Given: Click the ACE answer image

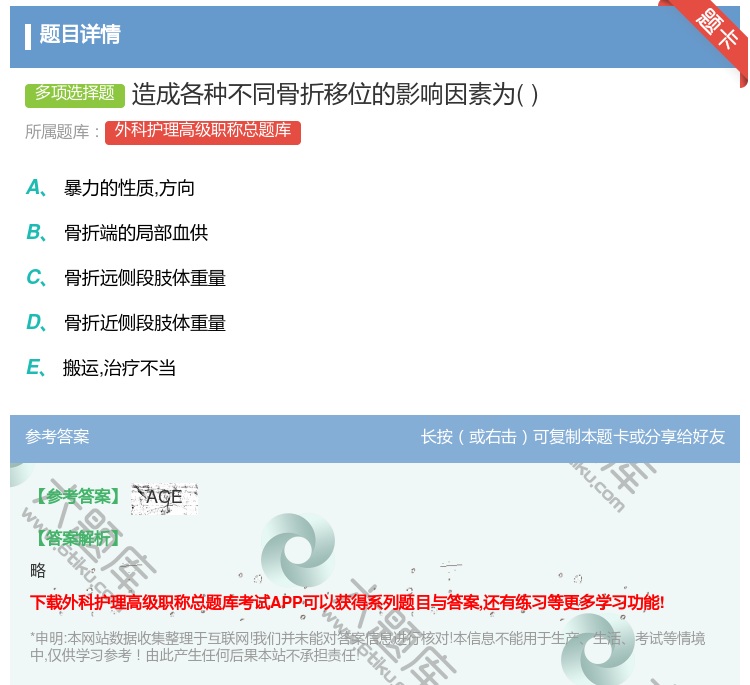Looking at the screenshot, I should click(x=164, y=497).
